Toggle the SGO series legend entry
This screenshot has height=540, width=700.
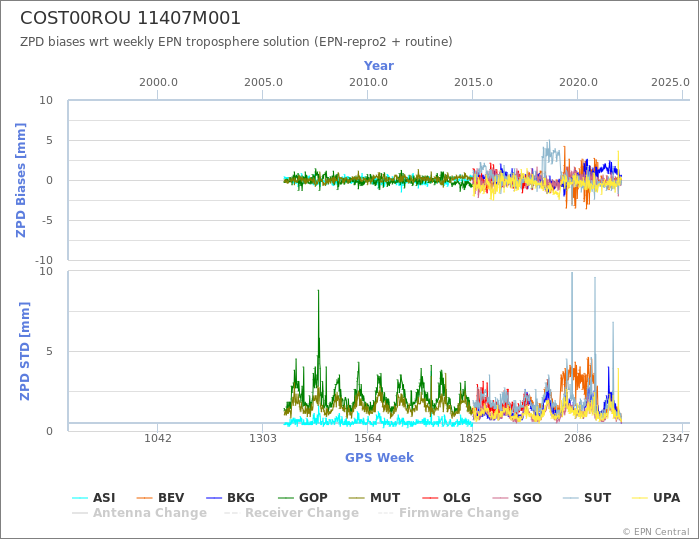(x=517, y=498)
